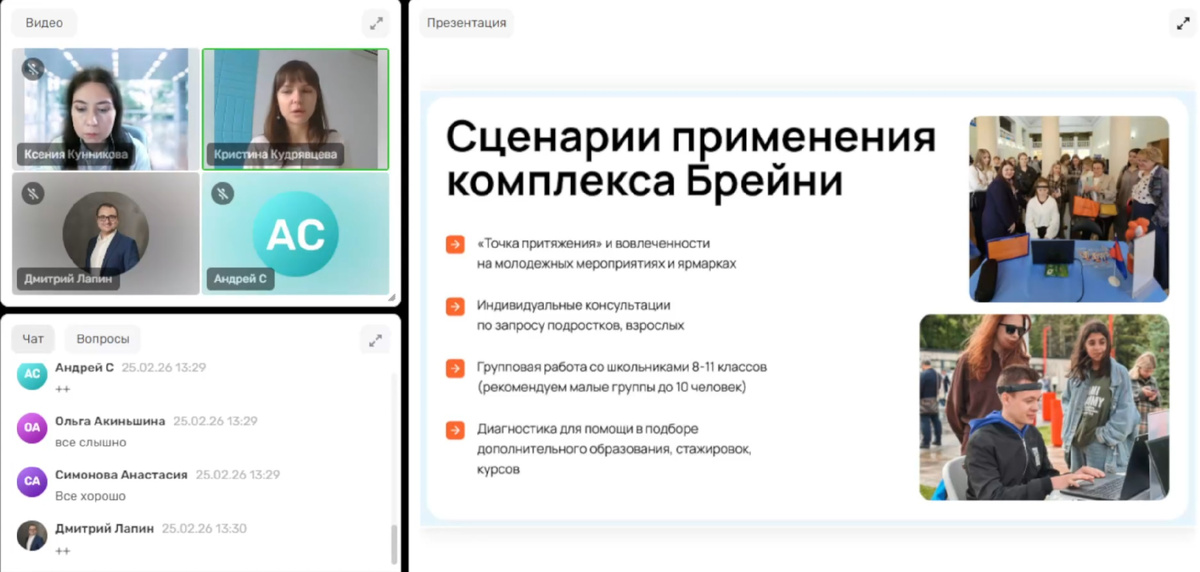Click the chat scrollbar thumb

394,544
